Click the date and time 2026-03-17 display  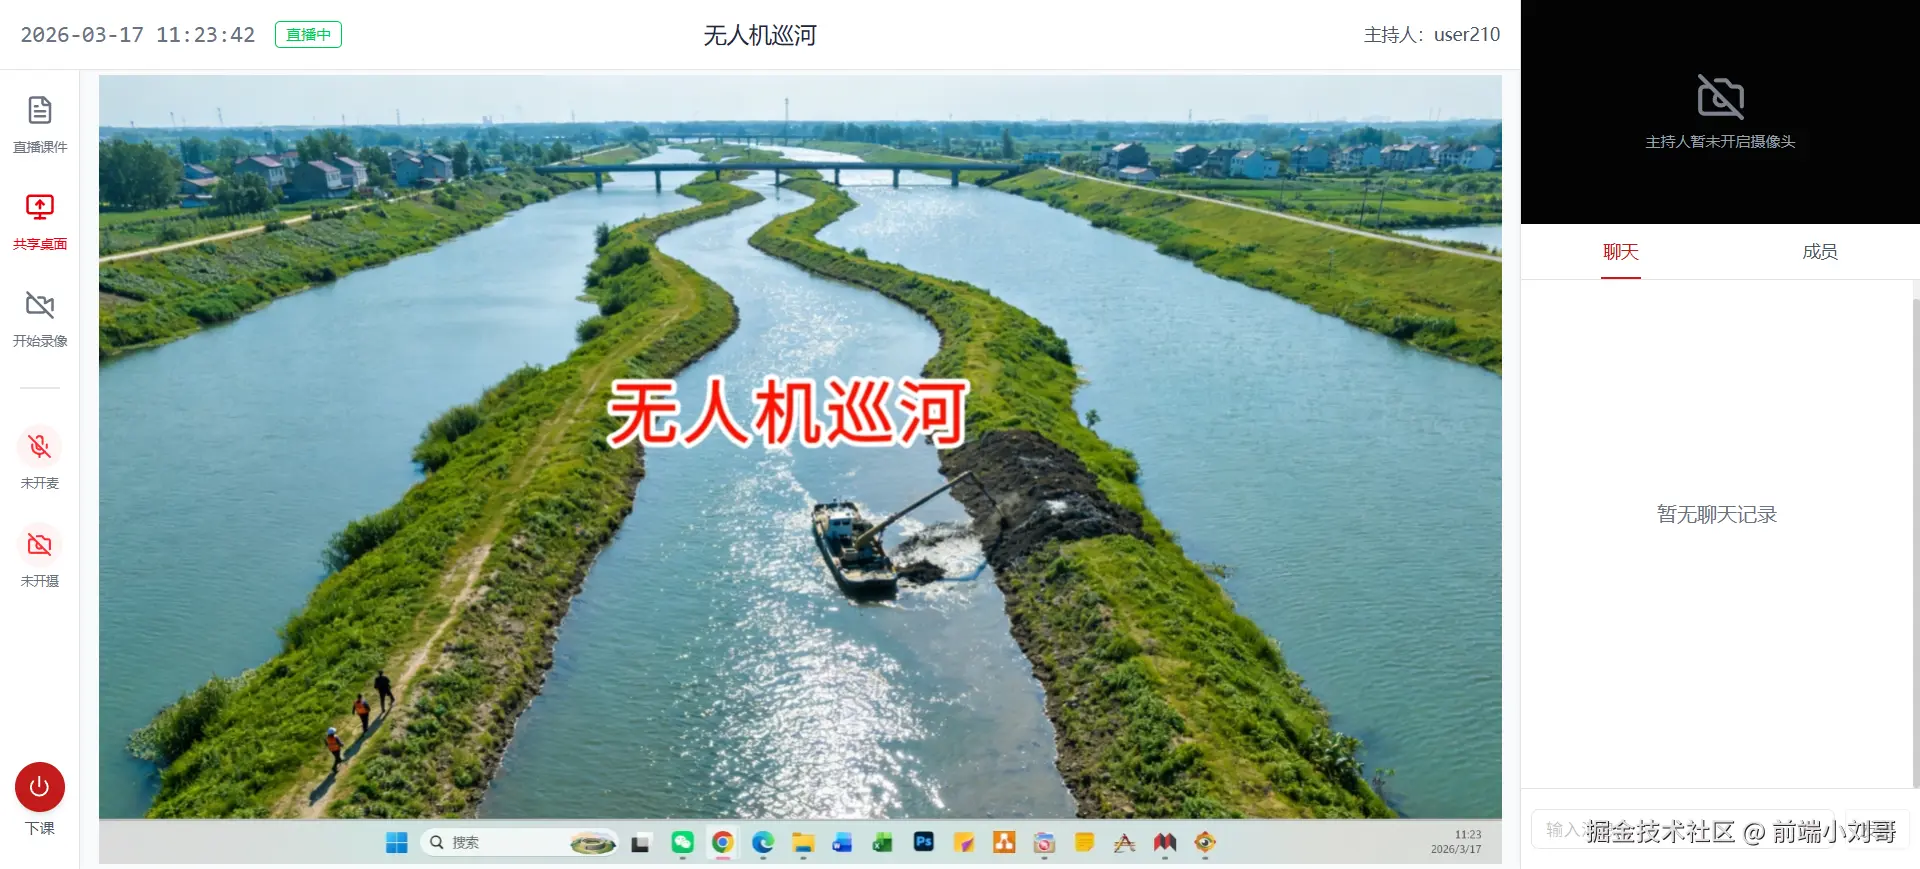click(x=138, y=35)
